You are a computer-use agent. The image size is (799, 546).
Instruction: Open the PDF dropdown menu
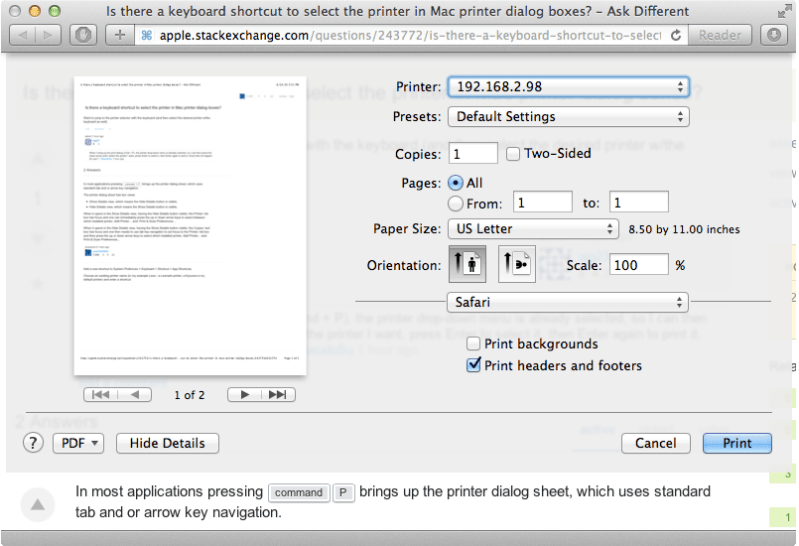pos(78,443)
